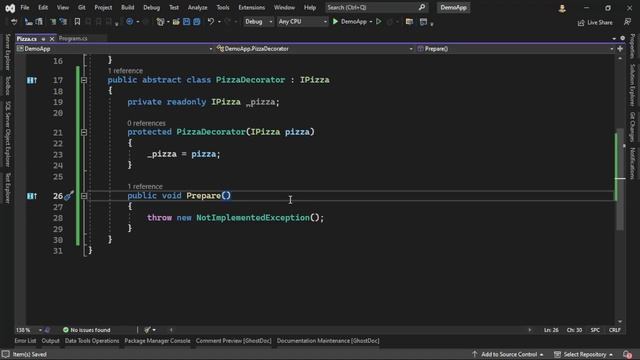Click the split editor plus icon

point(620,49)
